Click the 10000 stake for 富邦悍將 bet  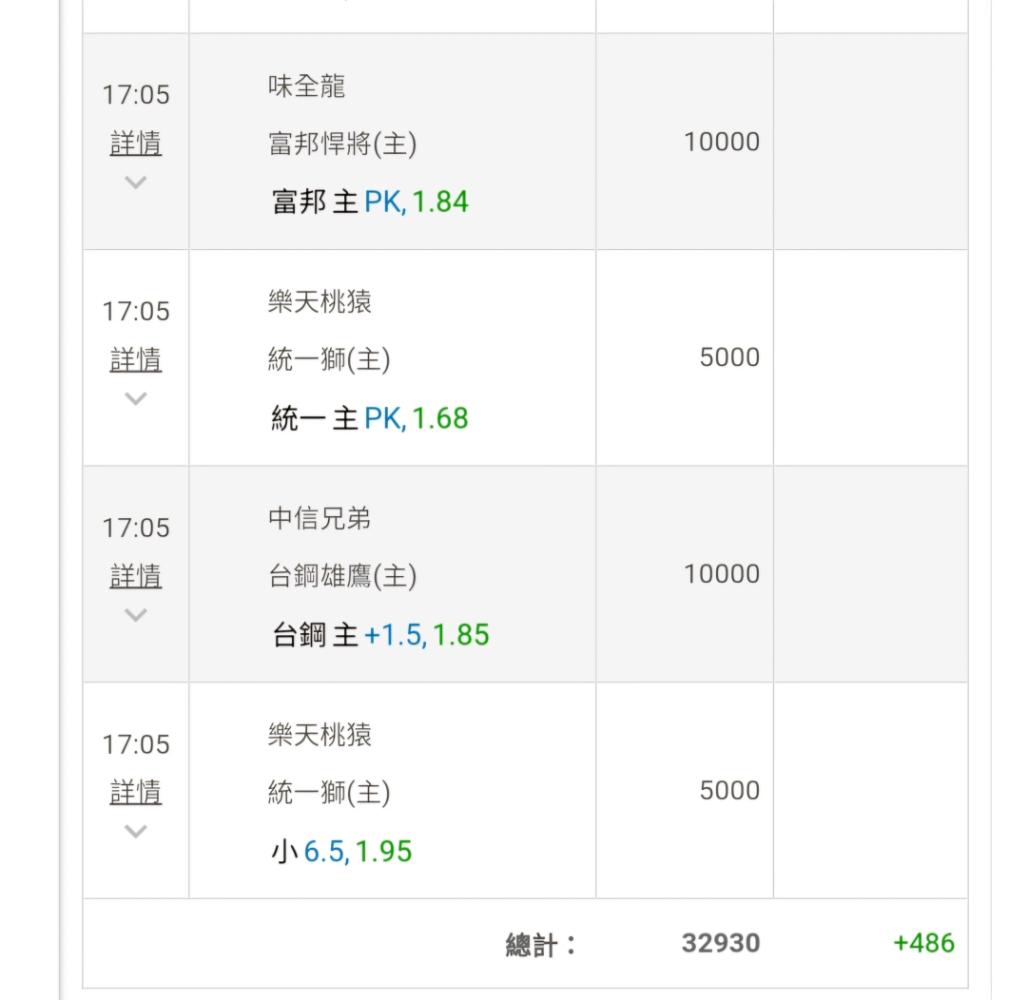click(722, 141)
